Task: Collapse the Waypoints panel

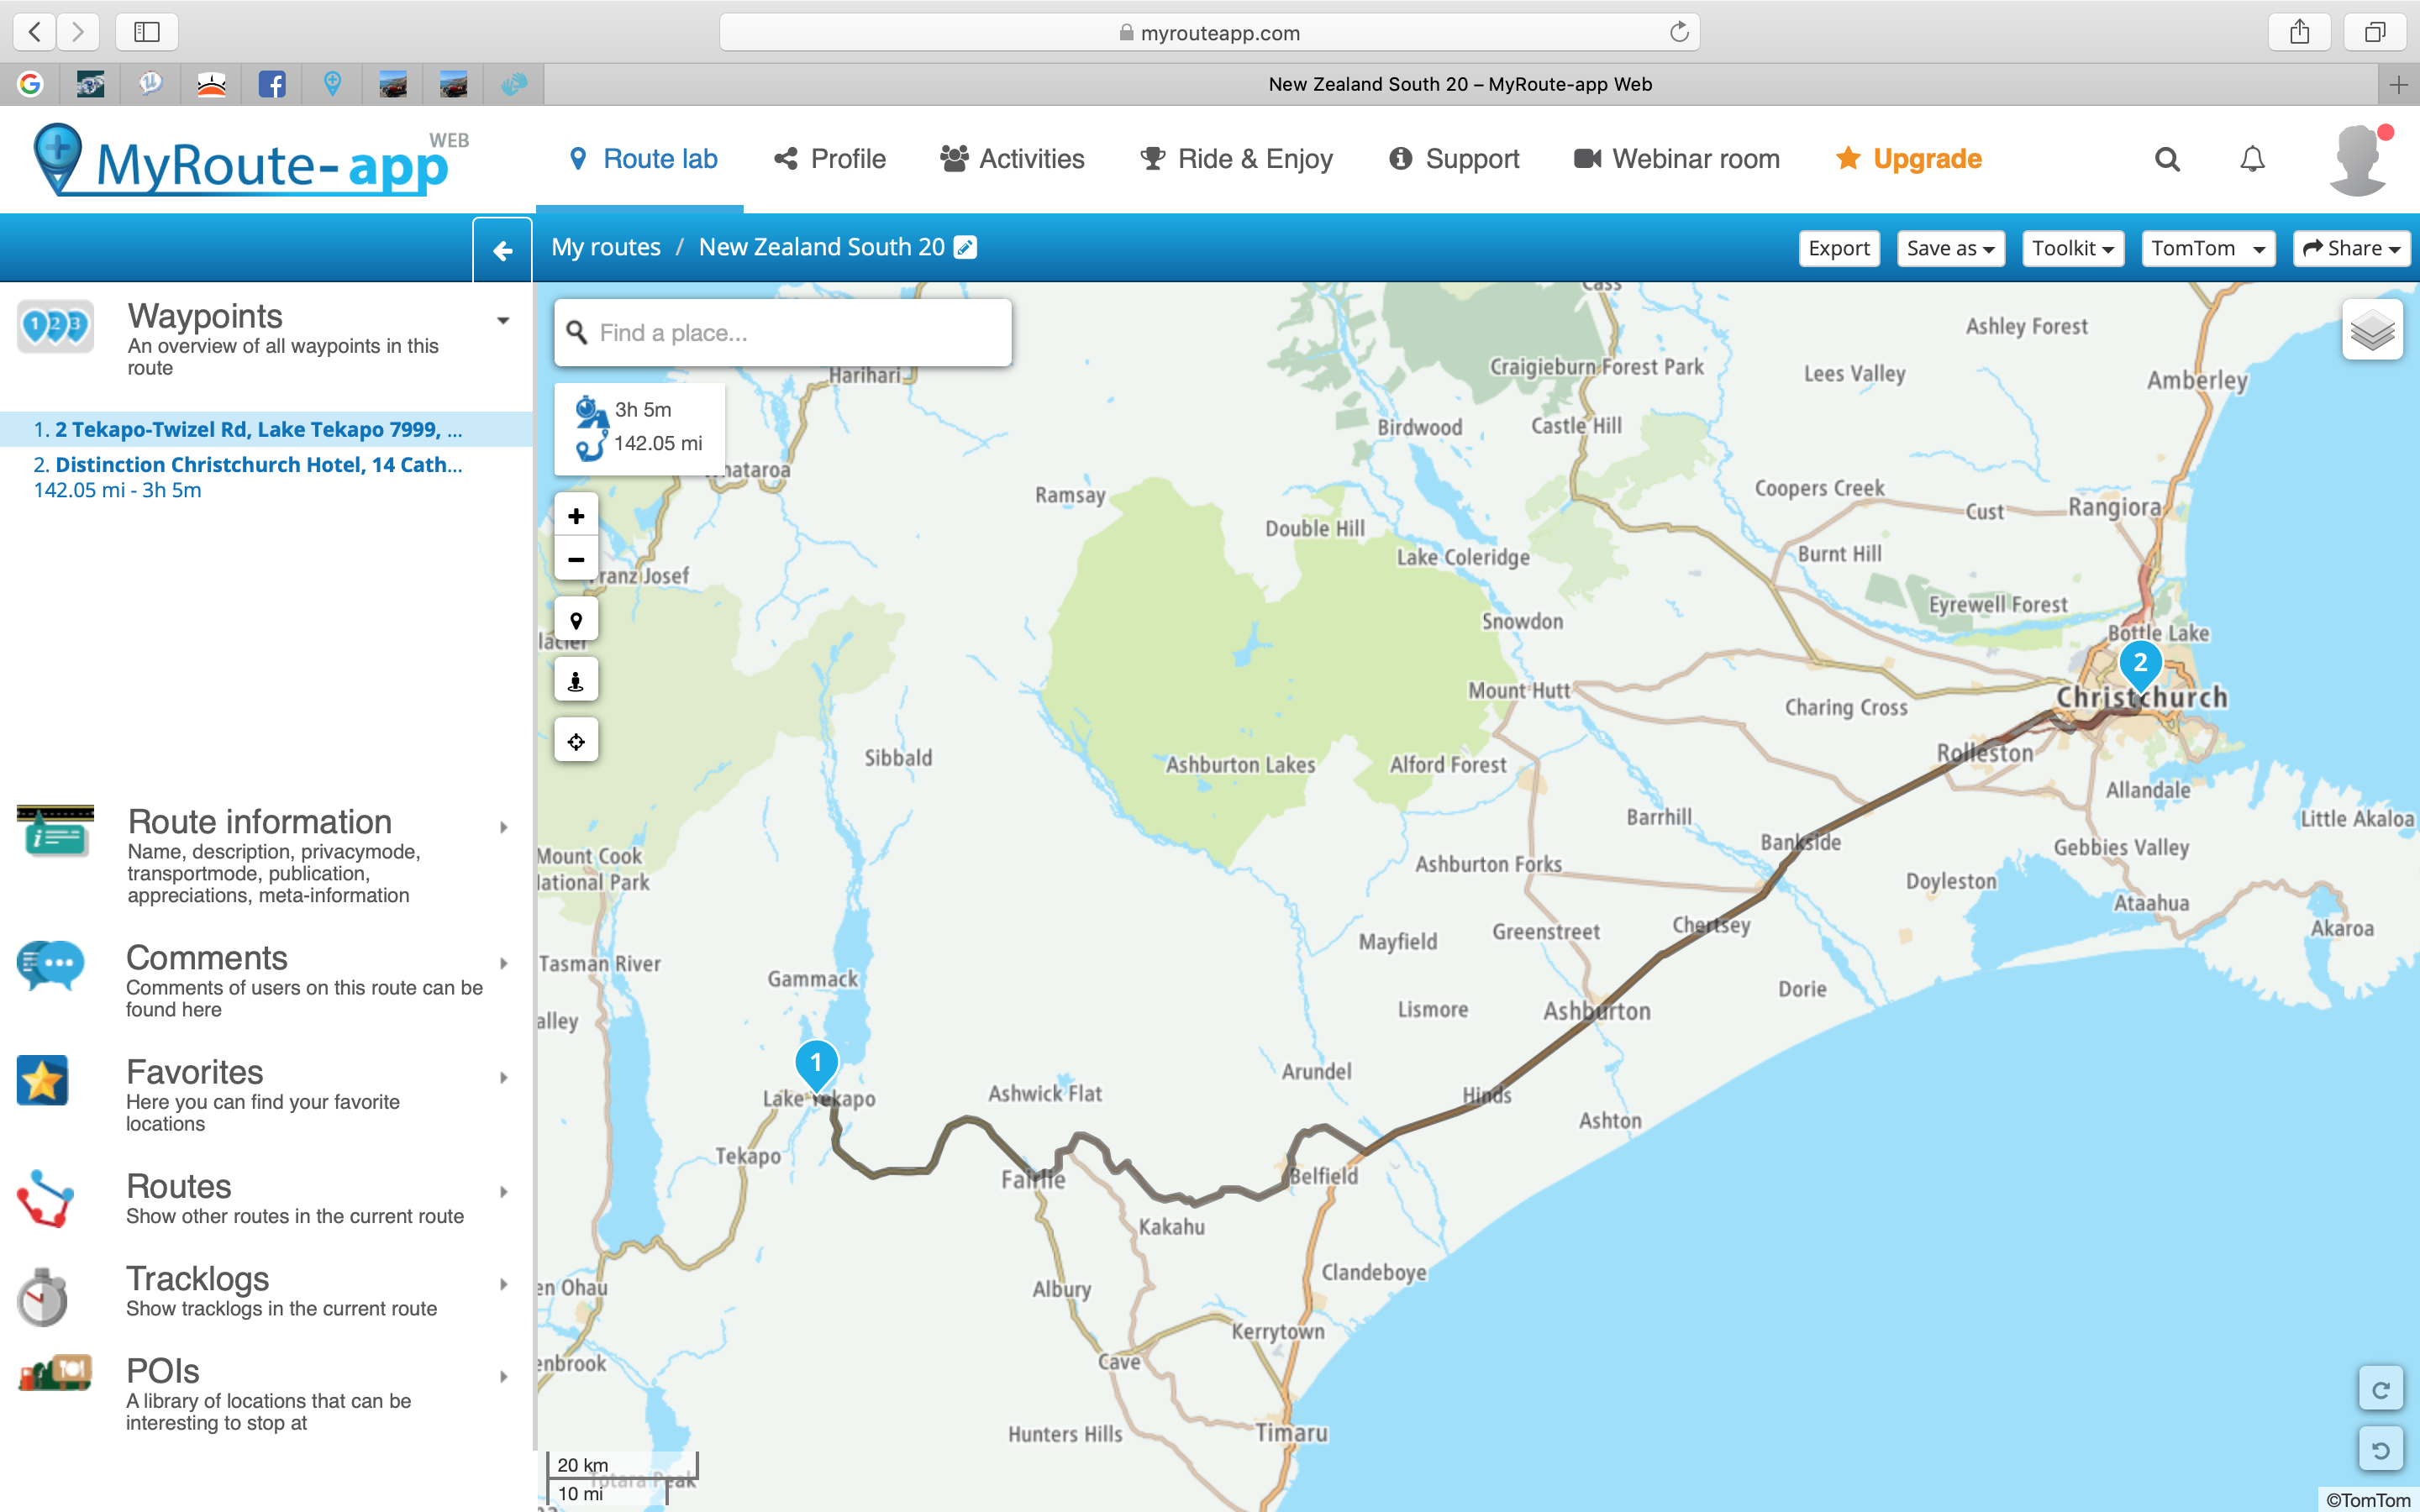Action: point(503,321)
